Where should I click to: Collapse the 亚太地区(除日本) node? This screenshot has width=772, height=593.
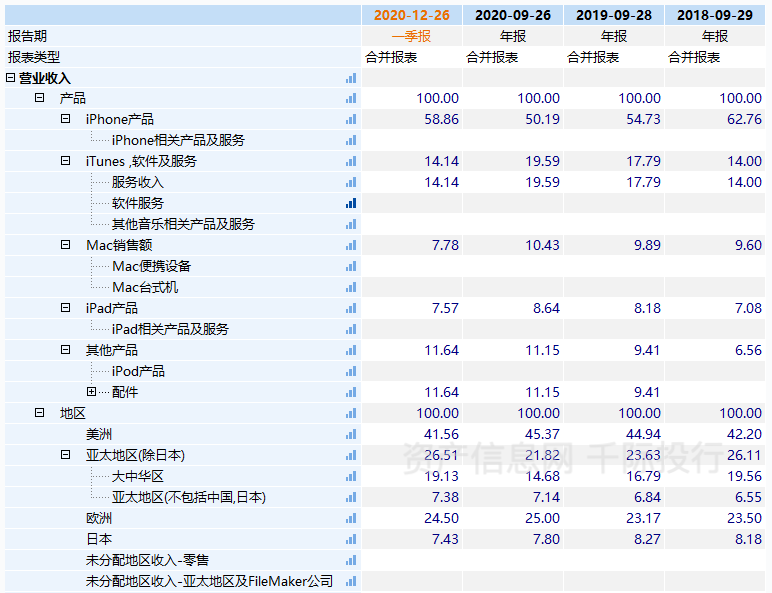pyautogui.click(x=65, y=454)
